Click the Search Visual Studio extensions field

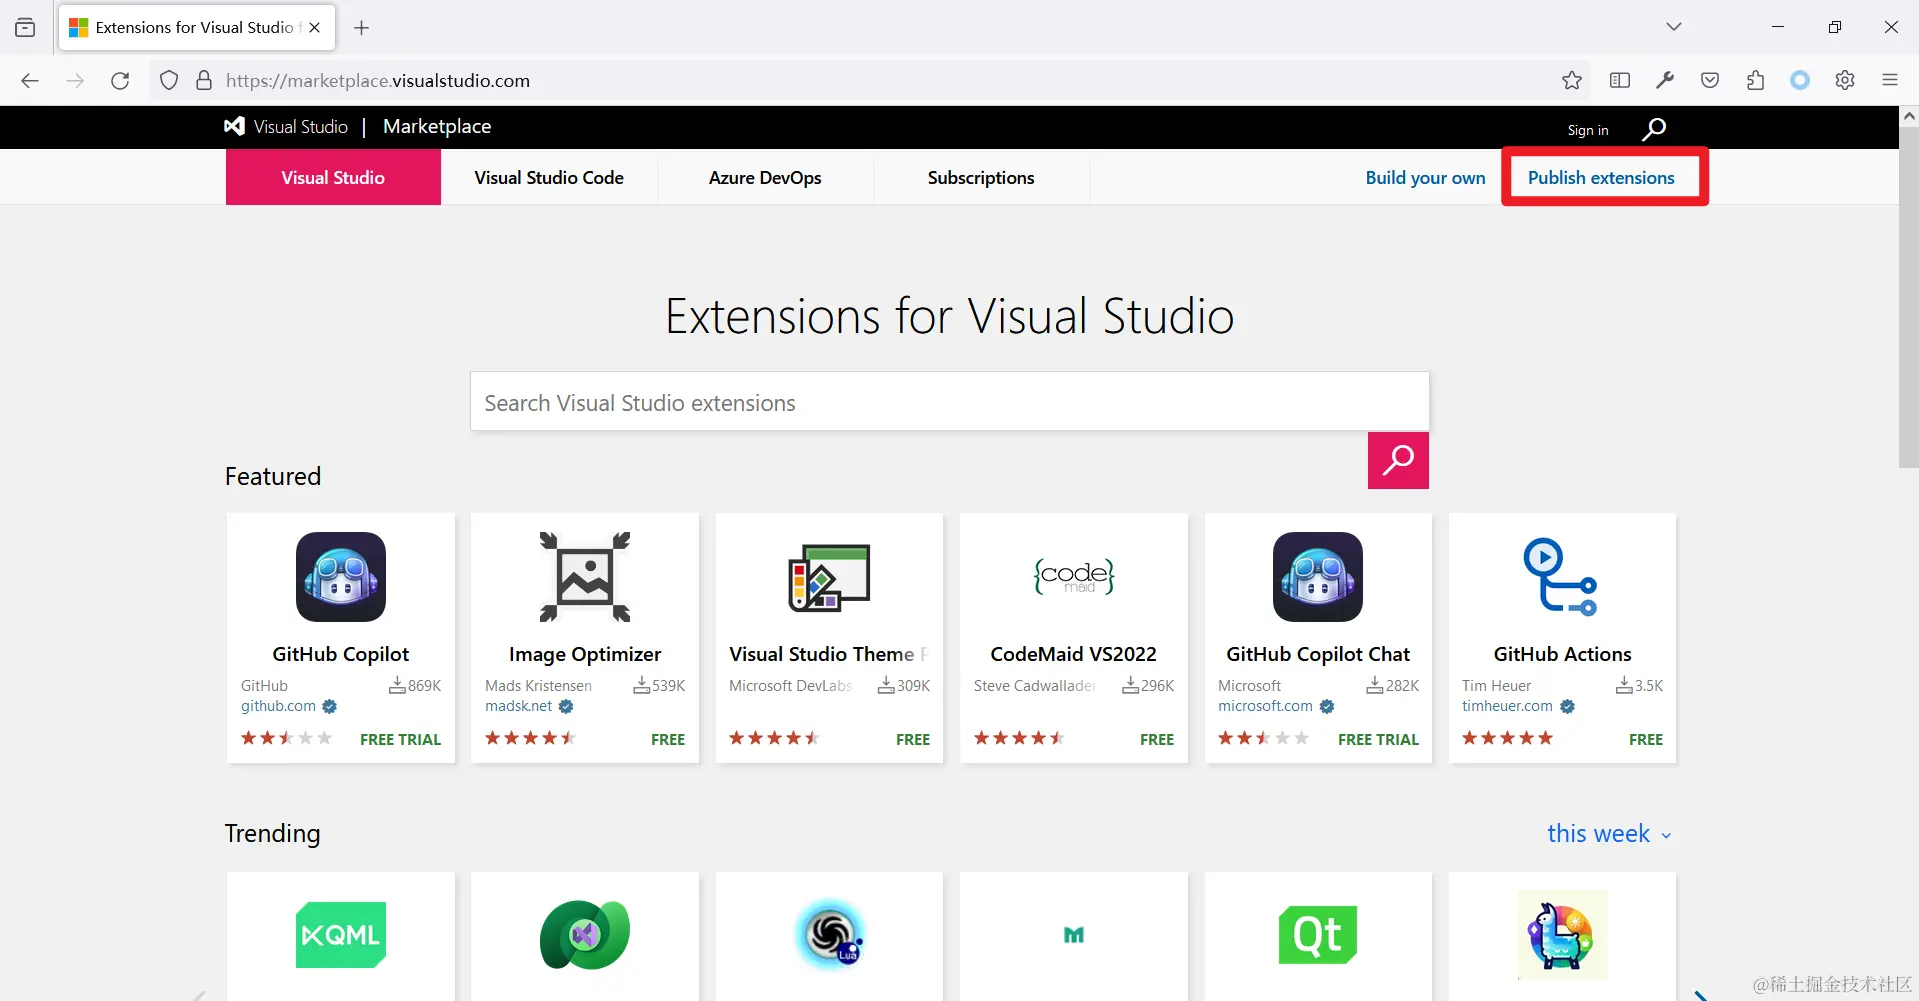point(949,402)
